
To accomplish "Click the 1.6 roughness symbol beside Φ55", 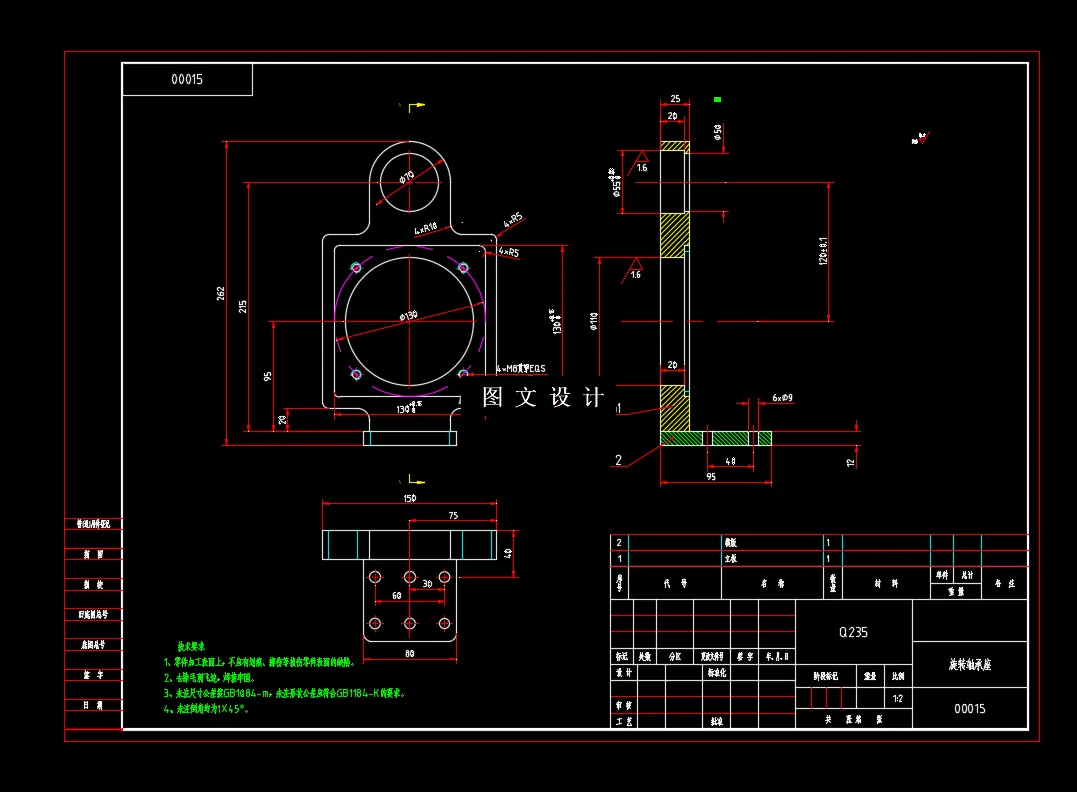I will 639,163.
